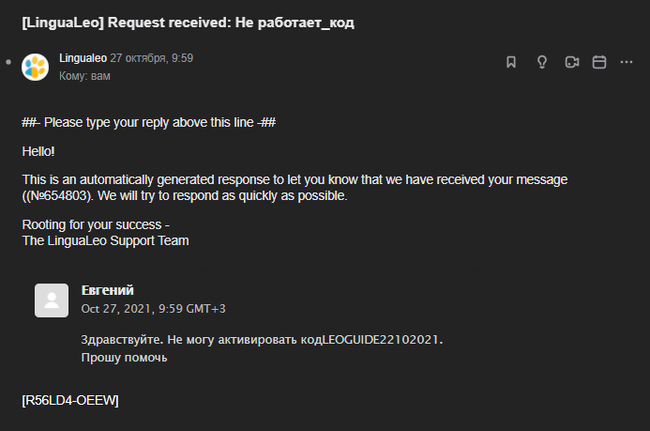This screenshot has height=431, width=650.
Task: Toggle the unread dot beside sender avatar
Action: point(8,62)
